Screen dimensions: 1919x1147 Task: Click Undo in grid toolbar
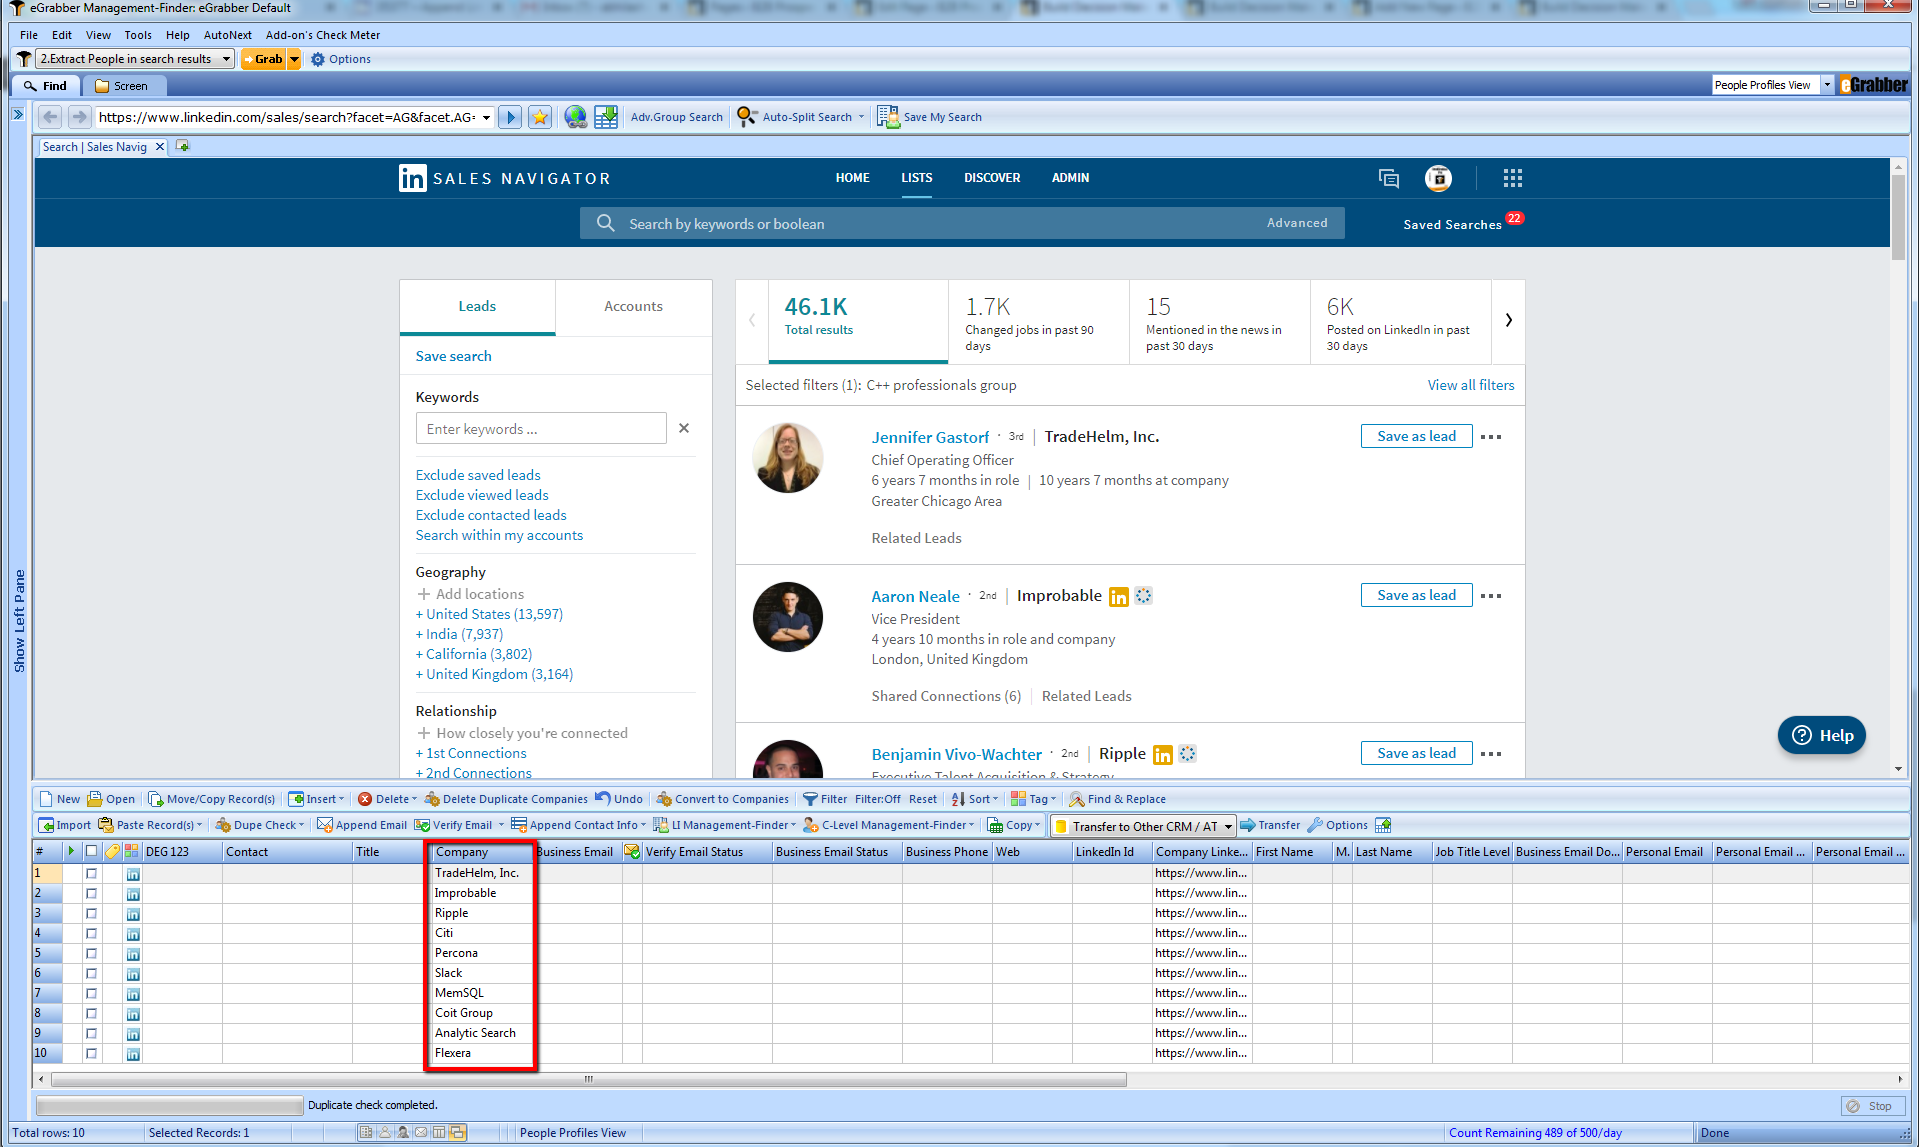[619, 799]
